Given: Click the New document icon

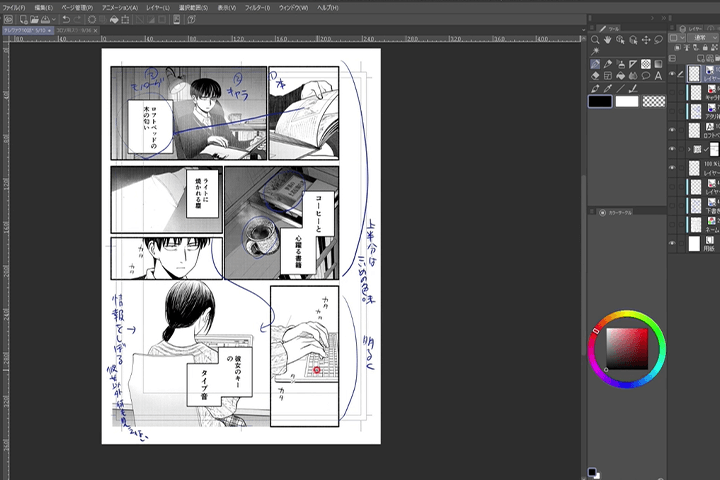Looking at the screenshot, I should (x=23, y=19).
